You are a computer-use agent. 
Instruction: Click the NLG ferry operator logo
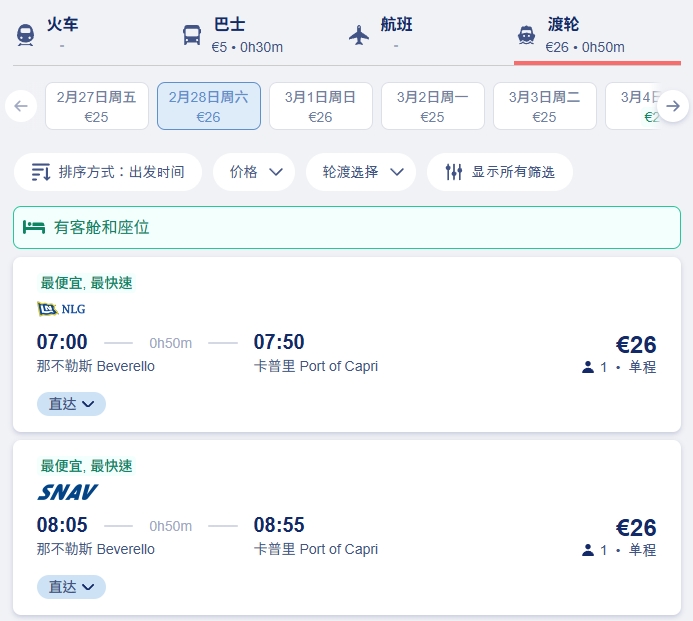pos(61,309)
